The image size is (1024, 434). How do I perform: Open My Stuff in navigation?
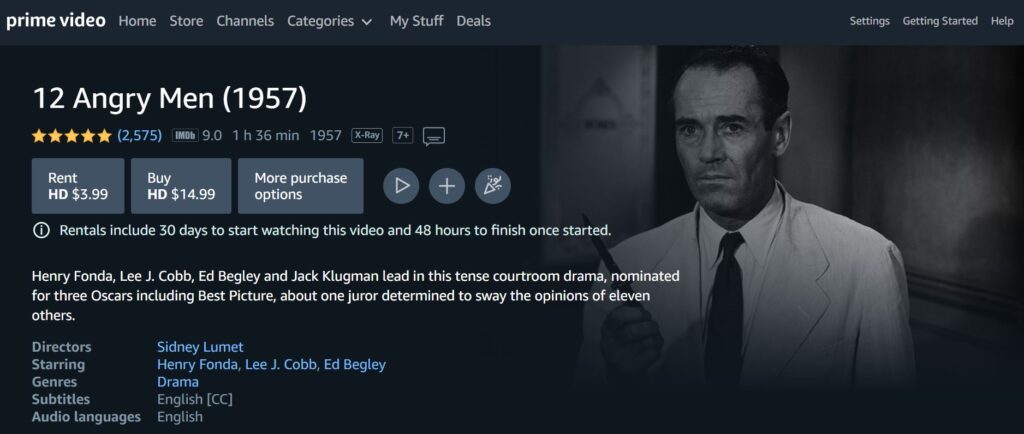(x=416, y=21)
